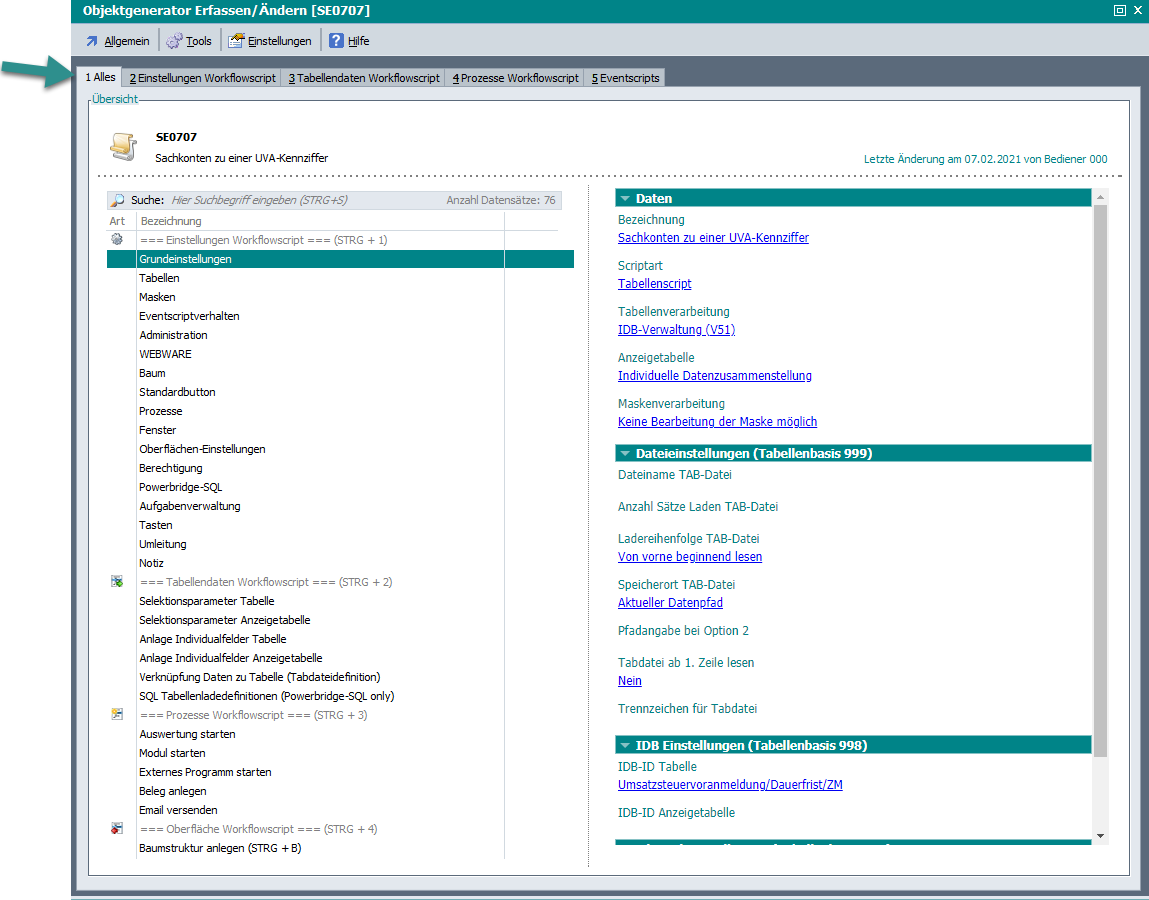This screenshot has width=1149, height=900.
Task: Click gear icon beside Einstellungen Workflowscript header
Action: [x=117, y=240]
